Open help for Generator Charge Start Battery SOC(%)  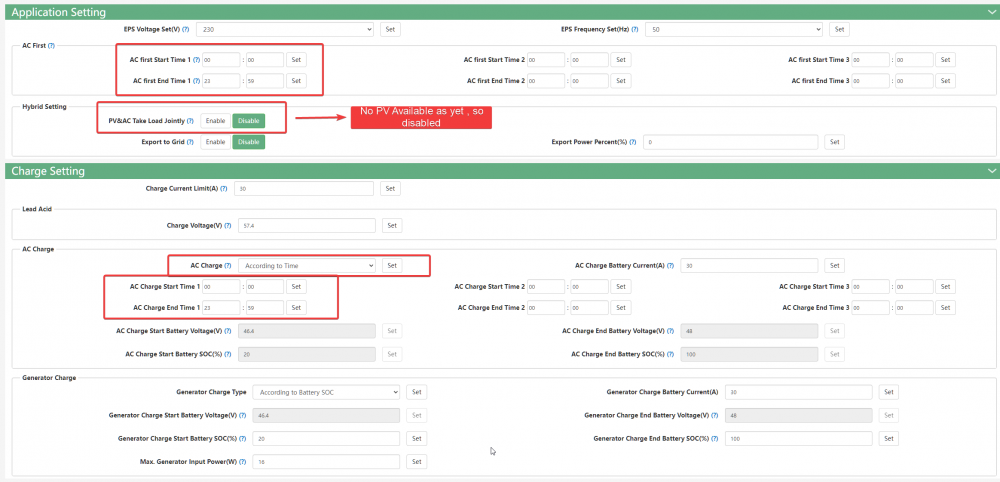coord(243,439)
